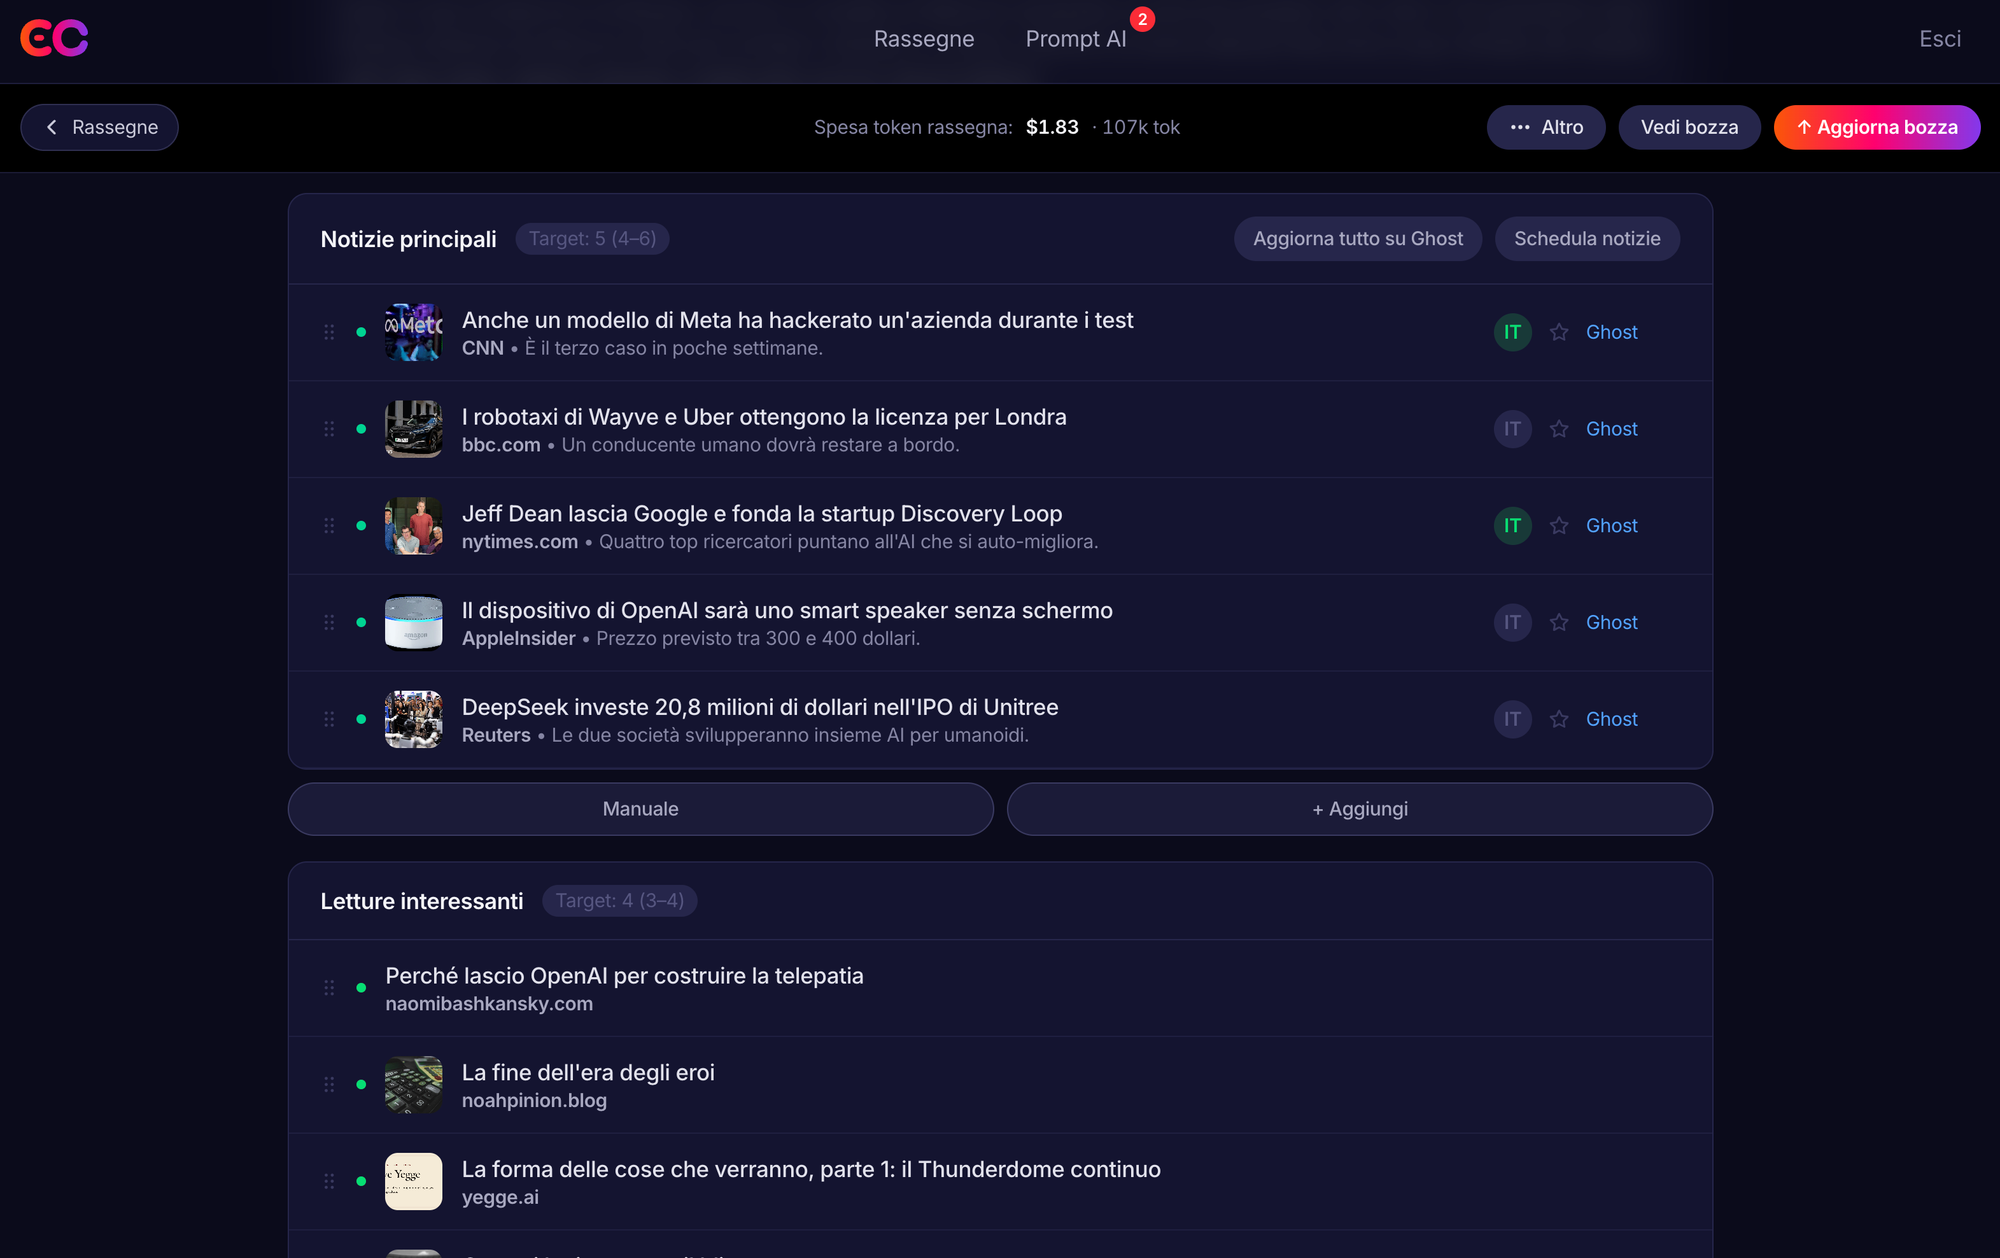Click drag handle beside 'La fine dell'era degli eroi'
Image resolution: width=2000 pixels, height=1258 pixels.
(x=329, y=1085)
